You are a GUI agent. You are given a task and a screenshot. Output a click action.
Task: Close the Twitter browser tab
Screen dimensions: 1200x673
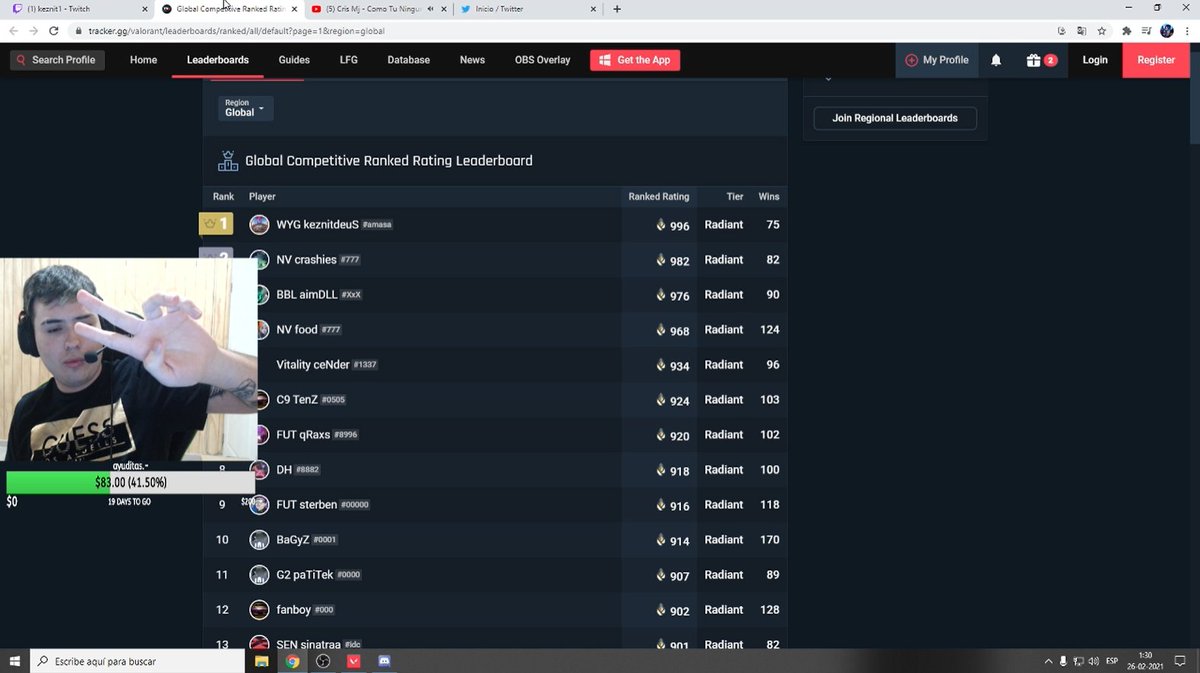coord(593,9)
